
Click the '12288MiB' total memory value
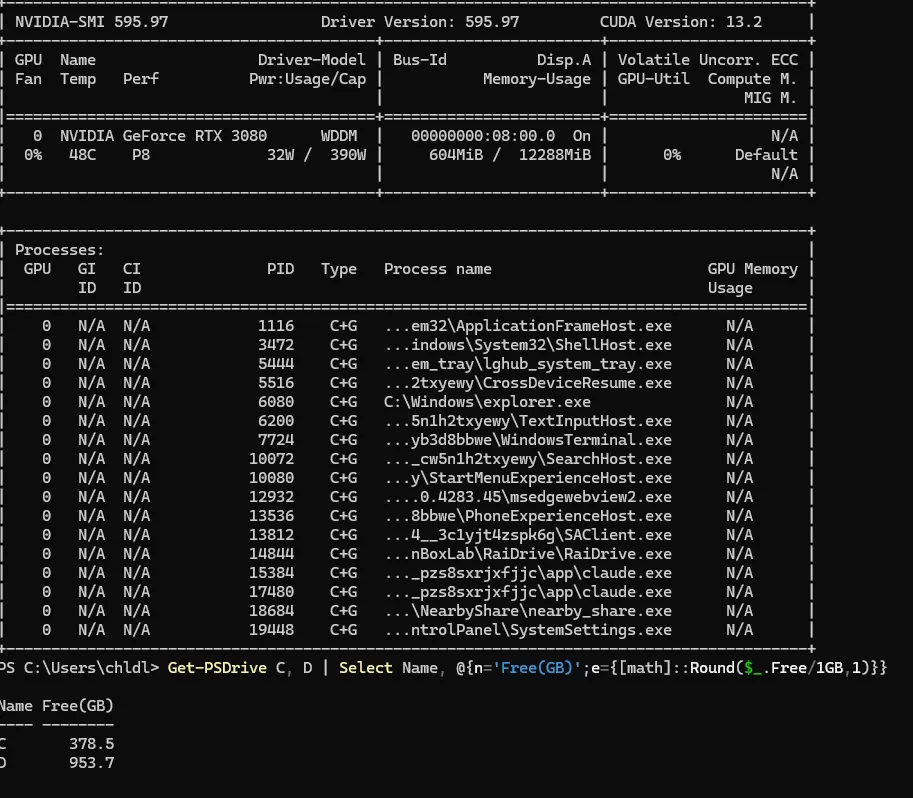555,155
